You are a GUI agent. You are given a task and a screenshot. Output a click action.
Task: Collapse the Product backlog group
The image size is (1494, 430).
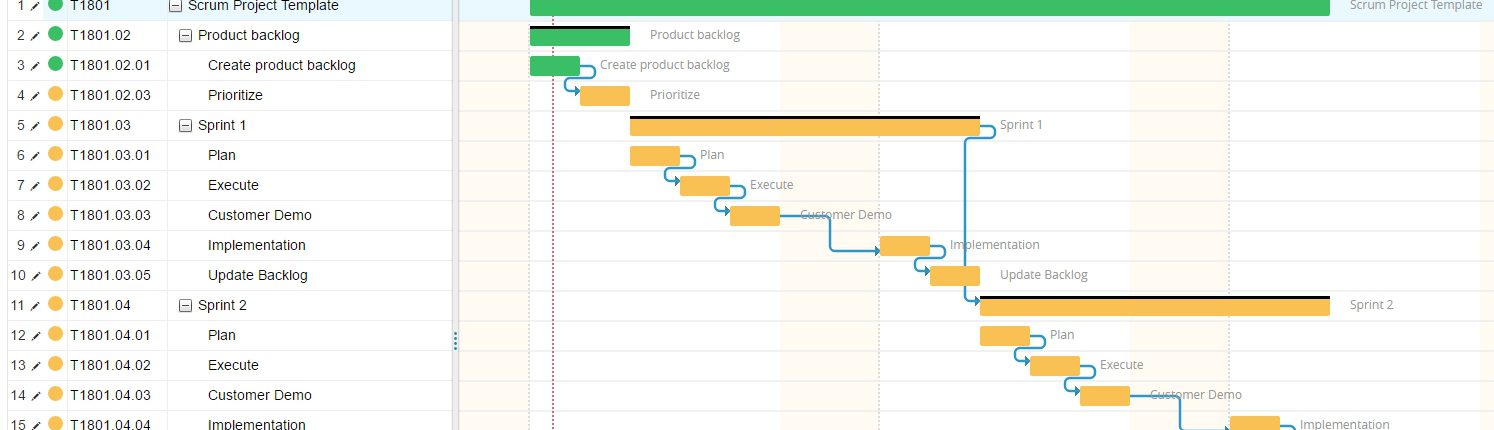(185, 36)
